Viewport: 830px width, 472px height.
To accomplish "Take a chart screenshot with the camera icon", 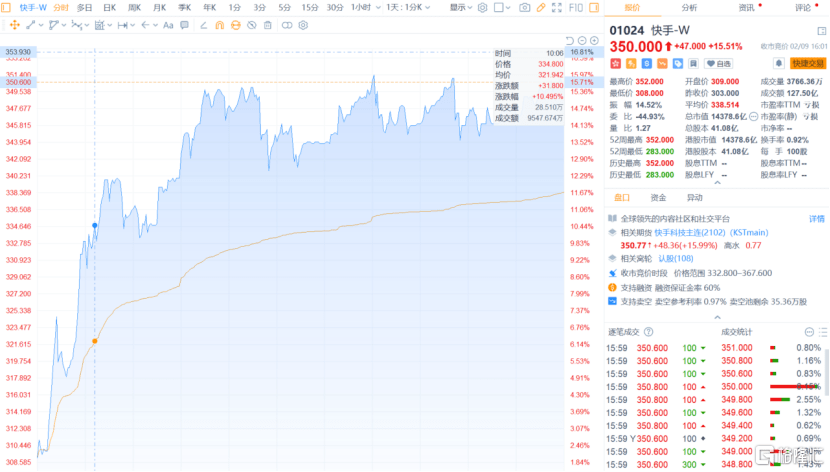I will 524,7.
